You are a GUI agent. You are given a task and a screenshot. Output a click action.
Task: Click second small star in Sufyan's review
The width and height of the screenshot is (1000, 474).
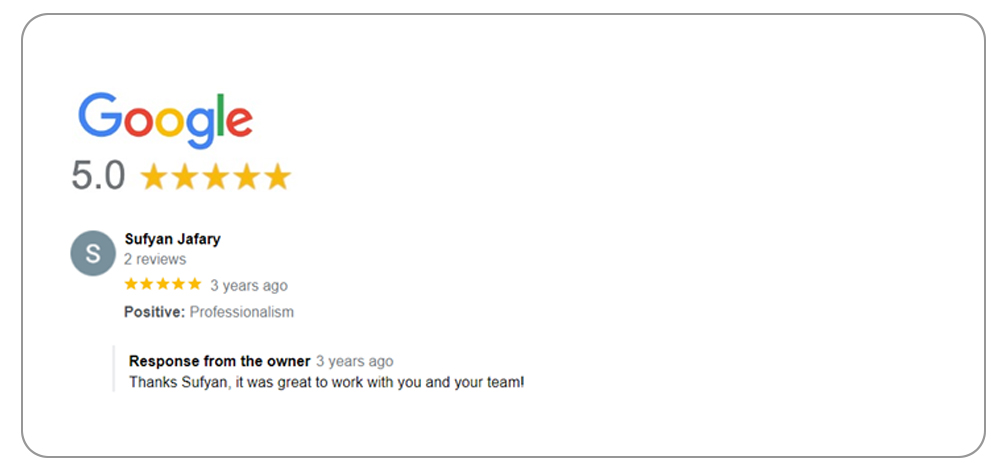(147, 285)
